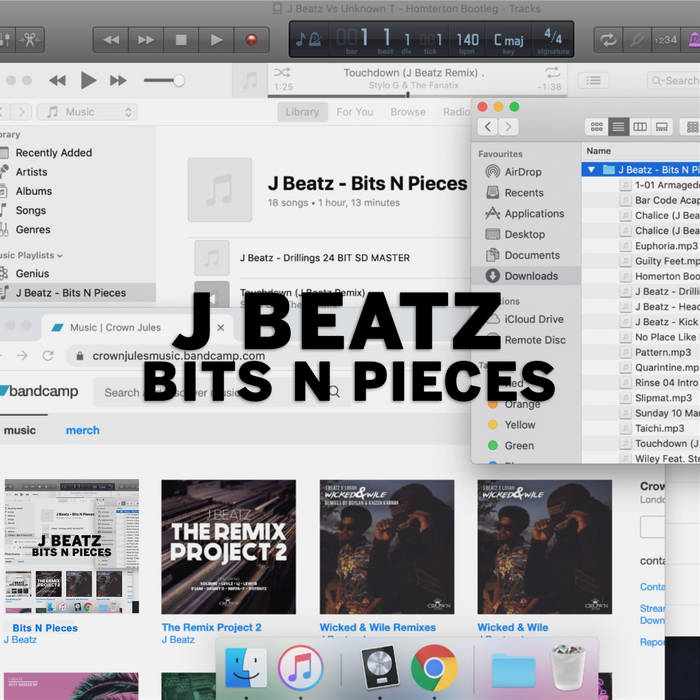
Task: Open the Music media picker dropdown
Action: 86,112
